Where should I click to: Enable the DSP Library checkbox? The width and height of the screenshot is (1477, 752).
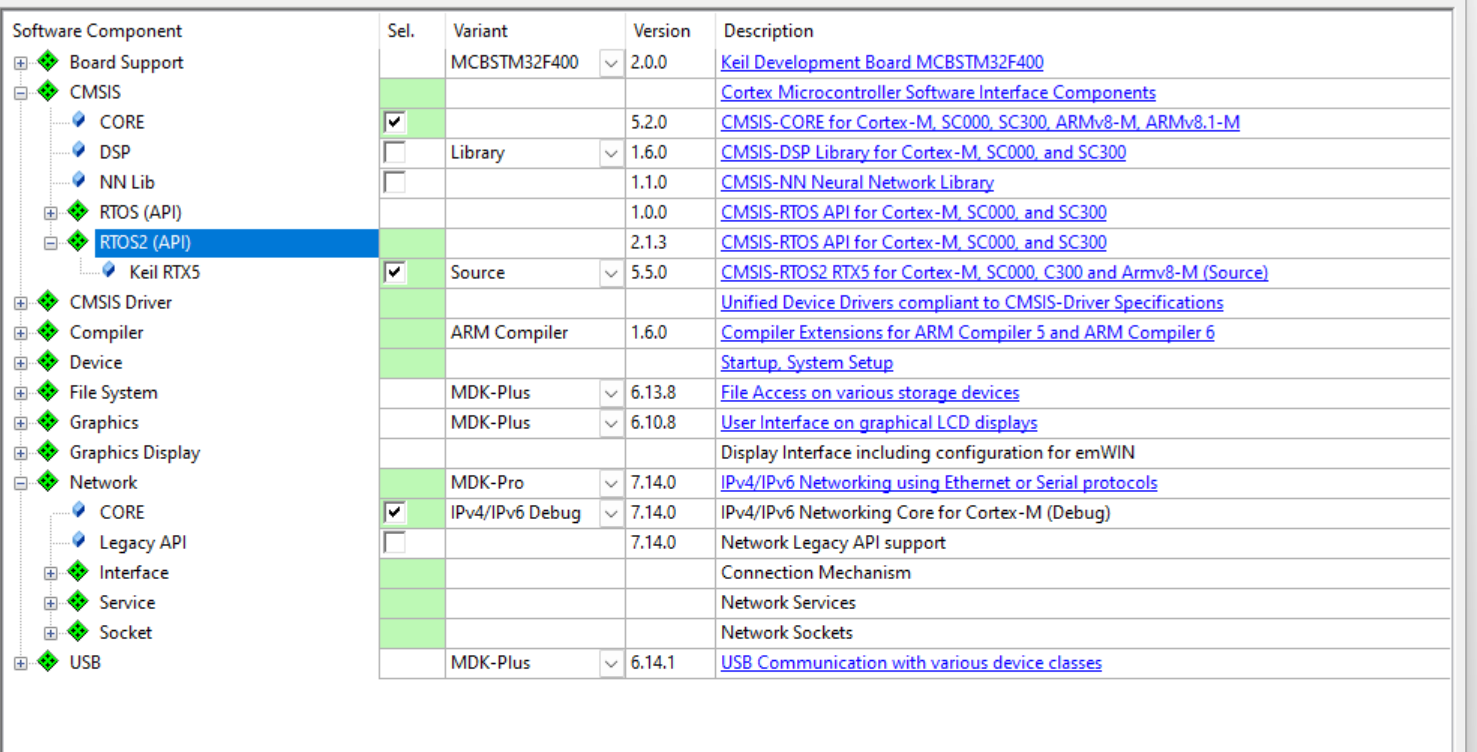click(396, 152)
